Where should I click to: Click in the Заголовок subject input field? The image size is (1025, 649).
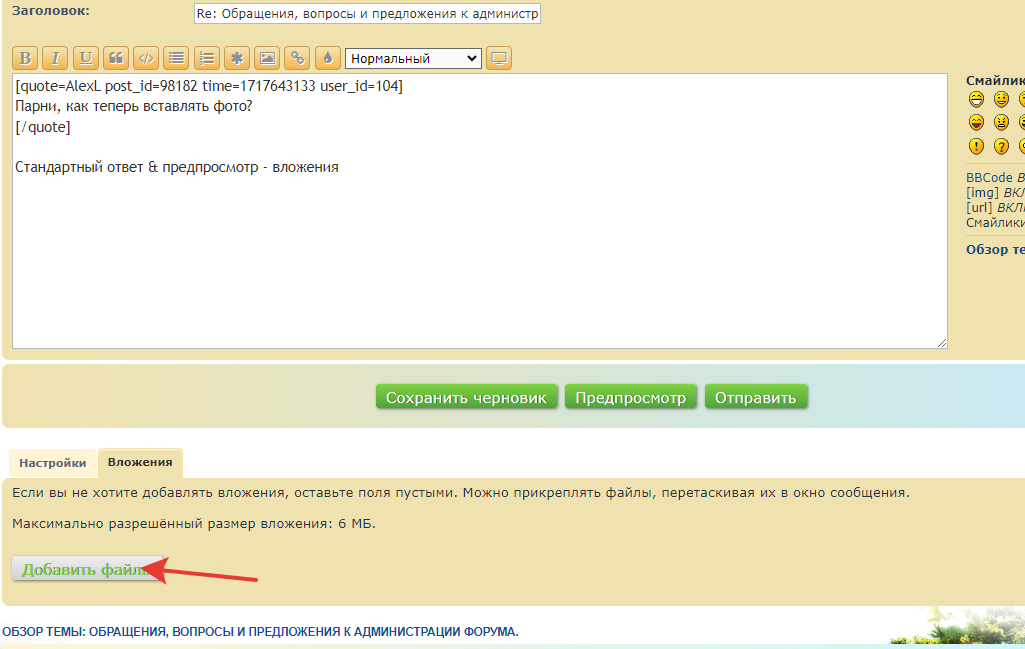click(367, 13)
